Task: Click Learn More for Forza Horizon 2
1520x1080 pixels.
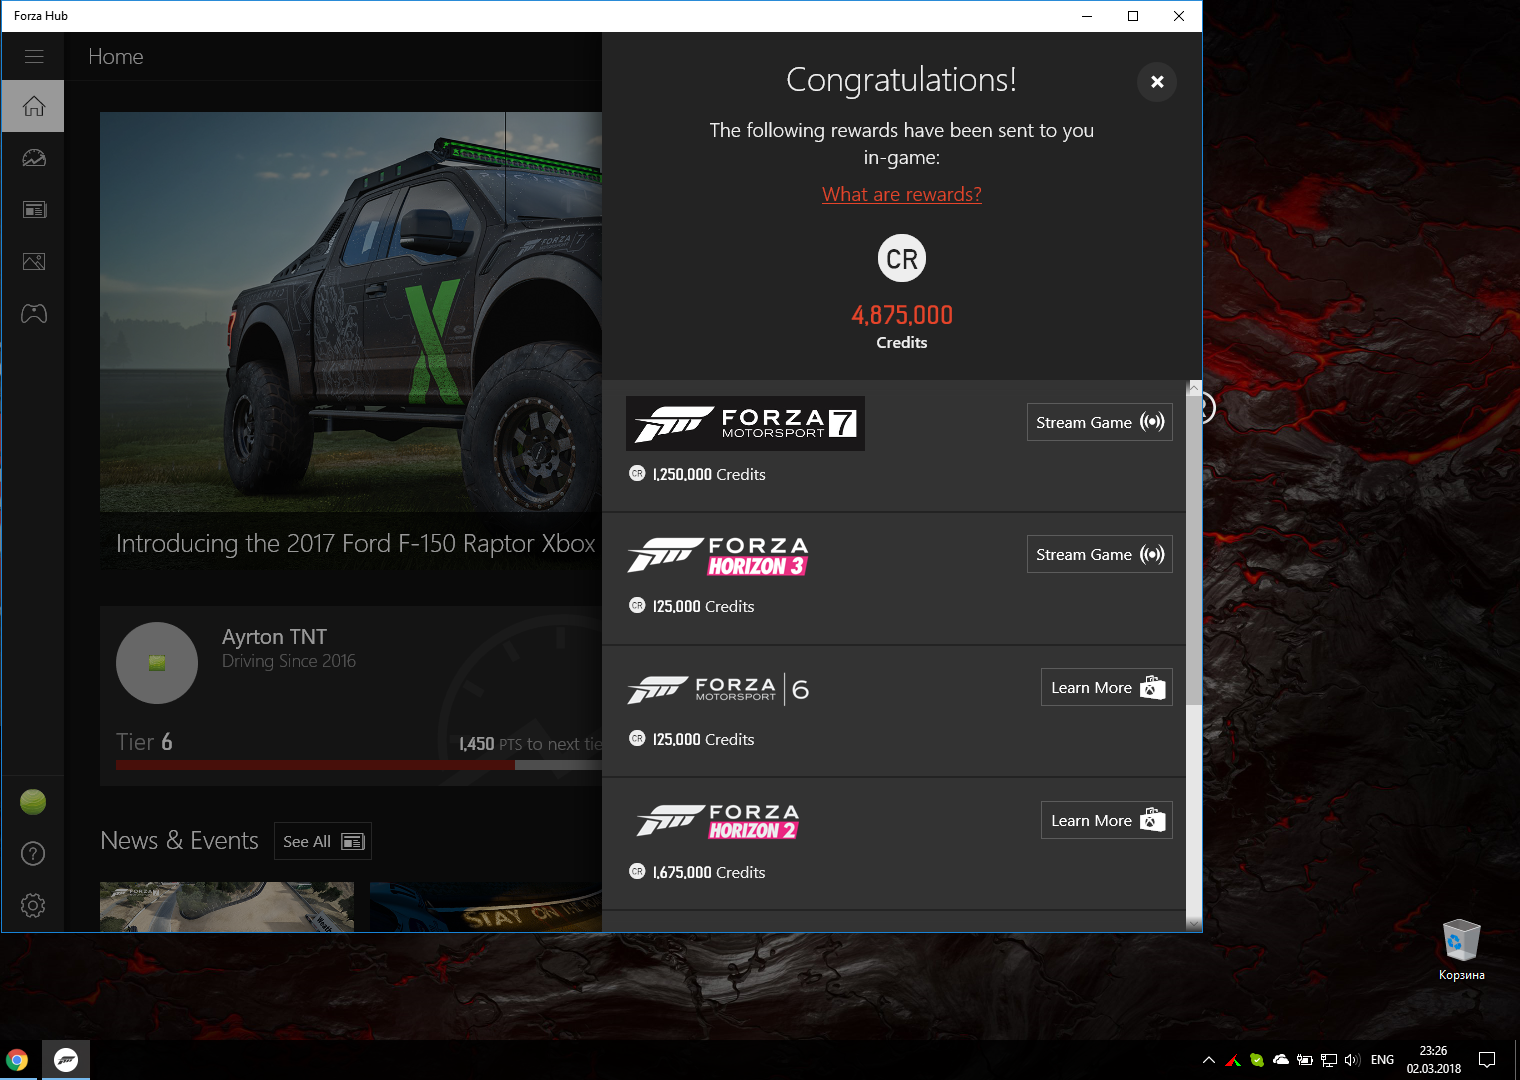Action: point(1107,820)
